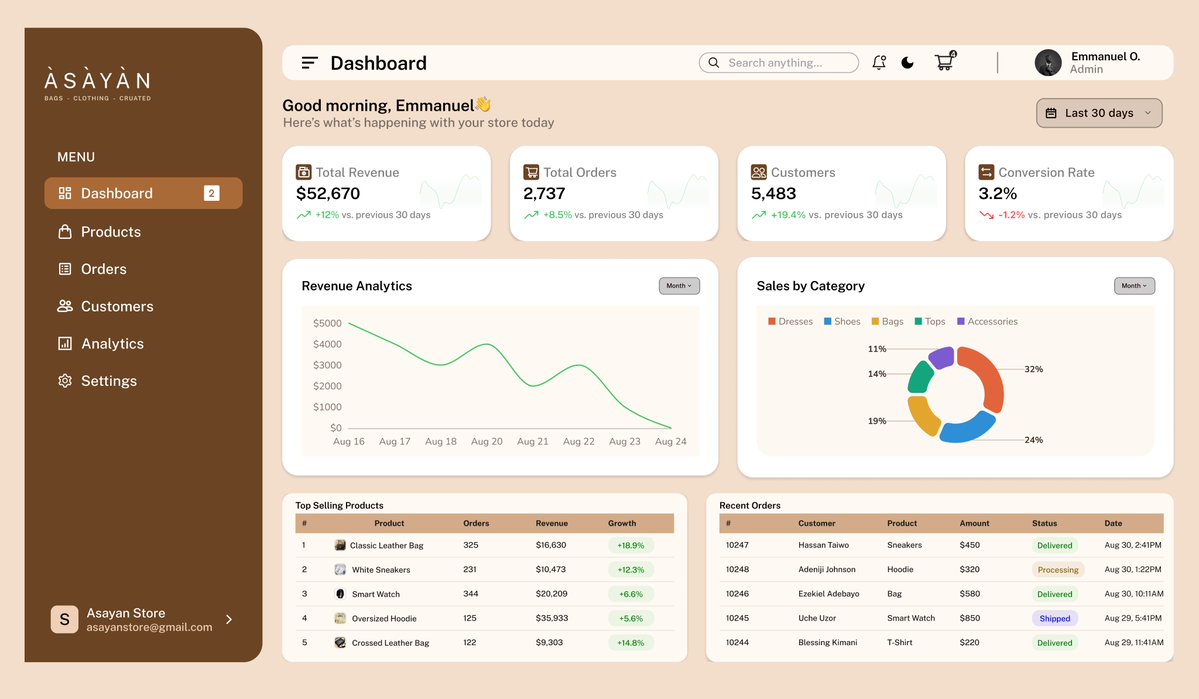Select Dashboard in the sidebar menu
Viewport: 1199px width, 699px height.
(144, 193)
